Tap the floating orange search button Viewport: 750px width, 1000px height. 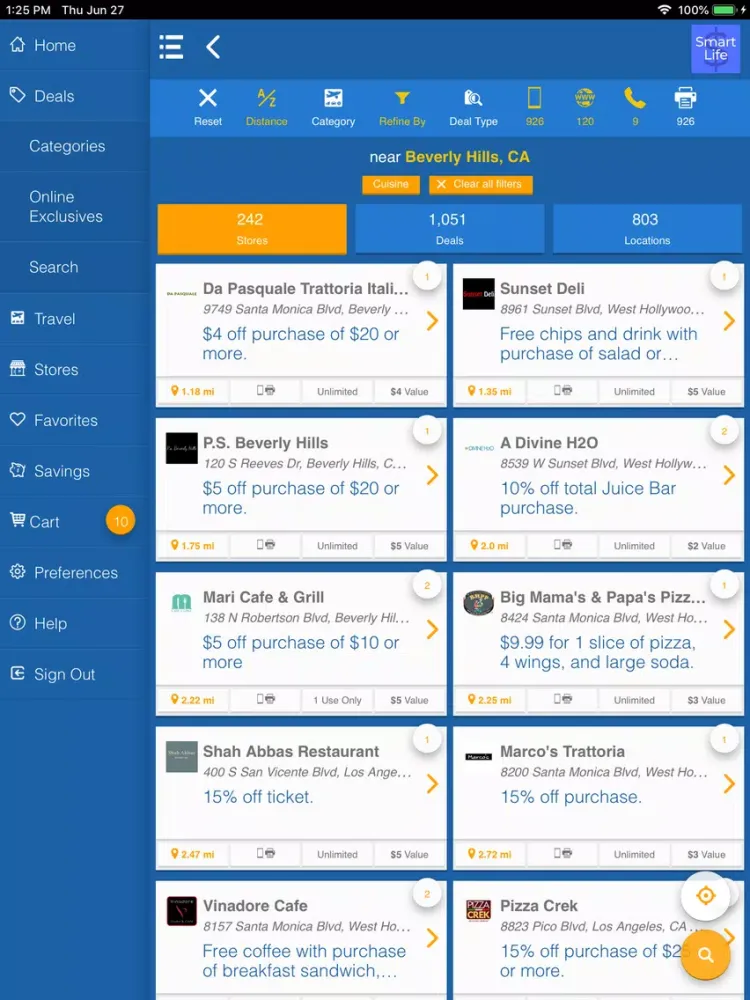point(705,954)
